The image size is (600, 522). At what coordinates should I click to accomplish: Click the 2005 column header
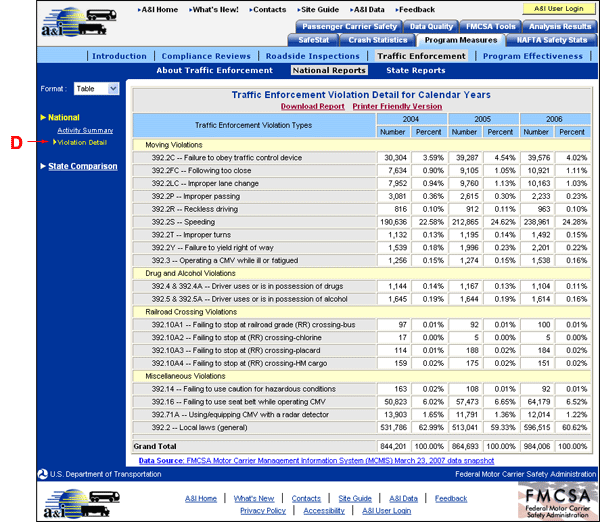[483, 119]
